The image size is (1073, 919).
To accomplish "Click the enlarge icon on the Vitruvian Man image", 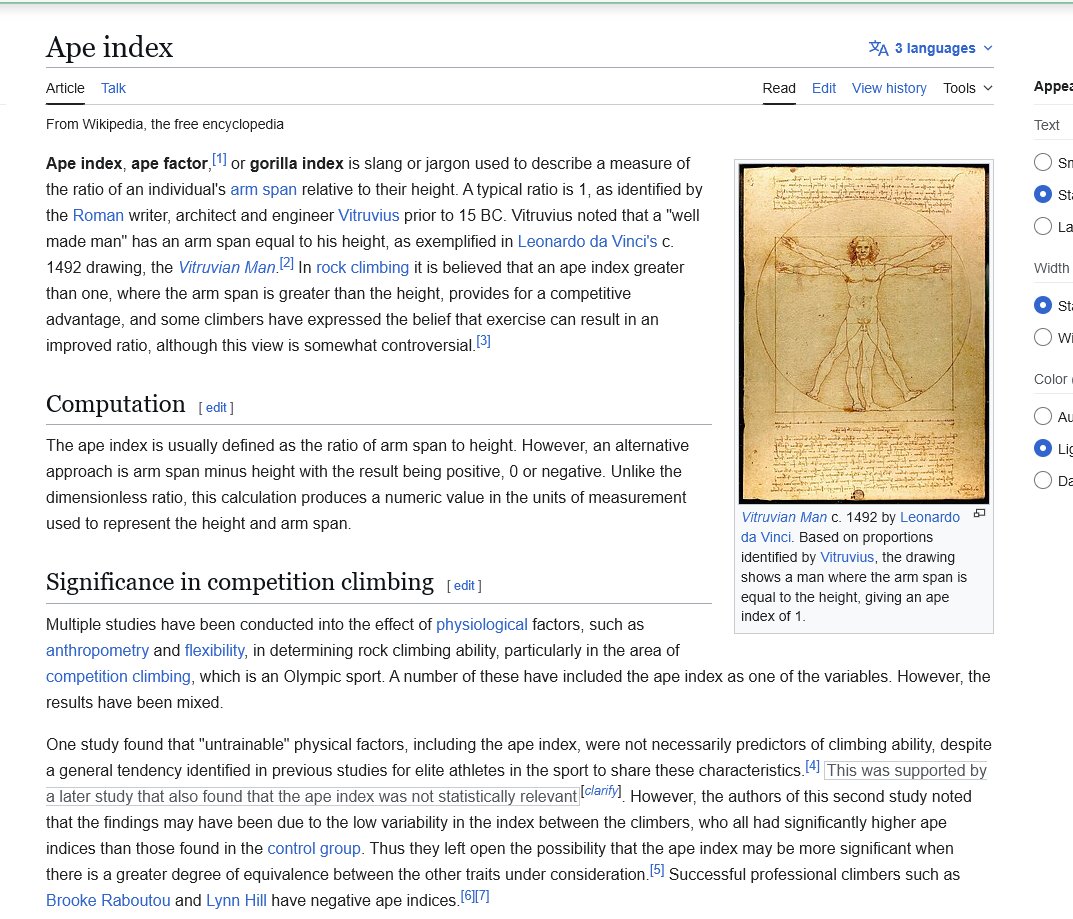I will click(979, 513).
